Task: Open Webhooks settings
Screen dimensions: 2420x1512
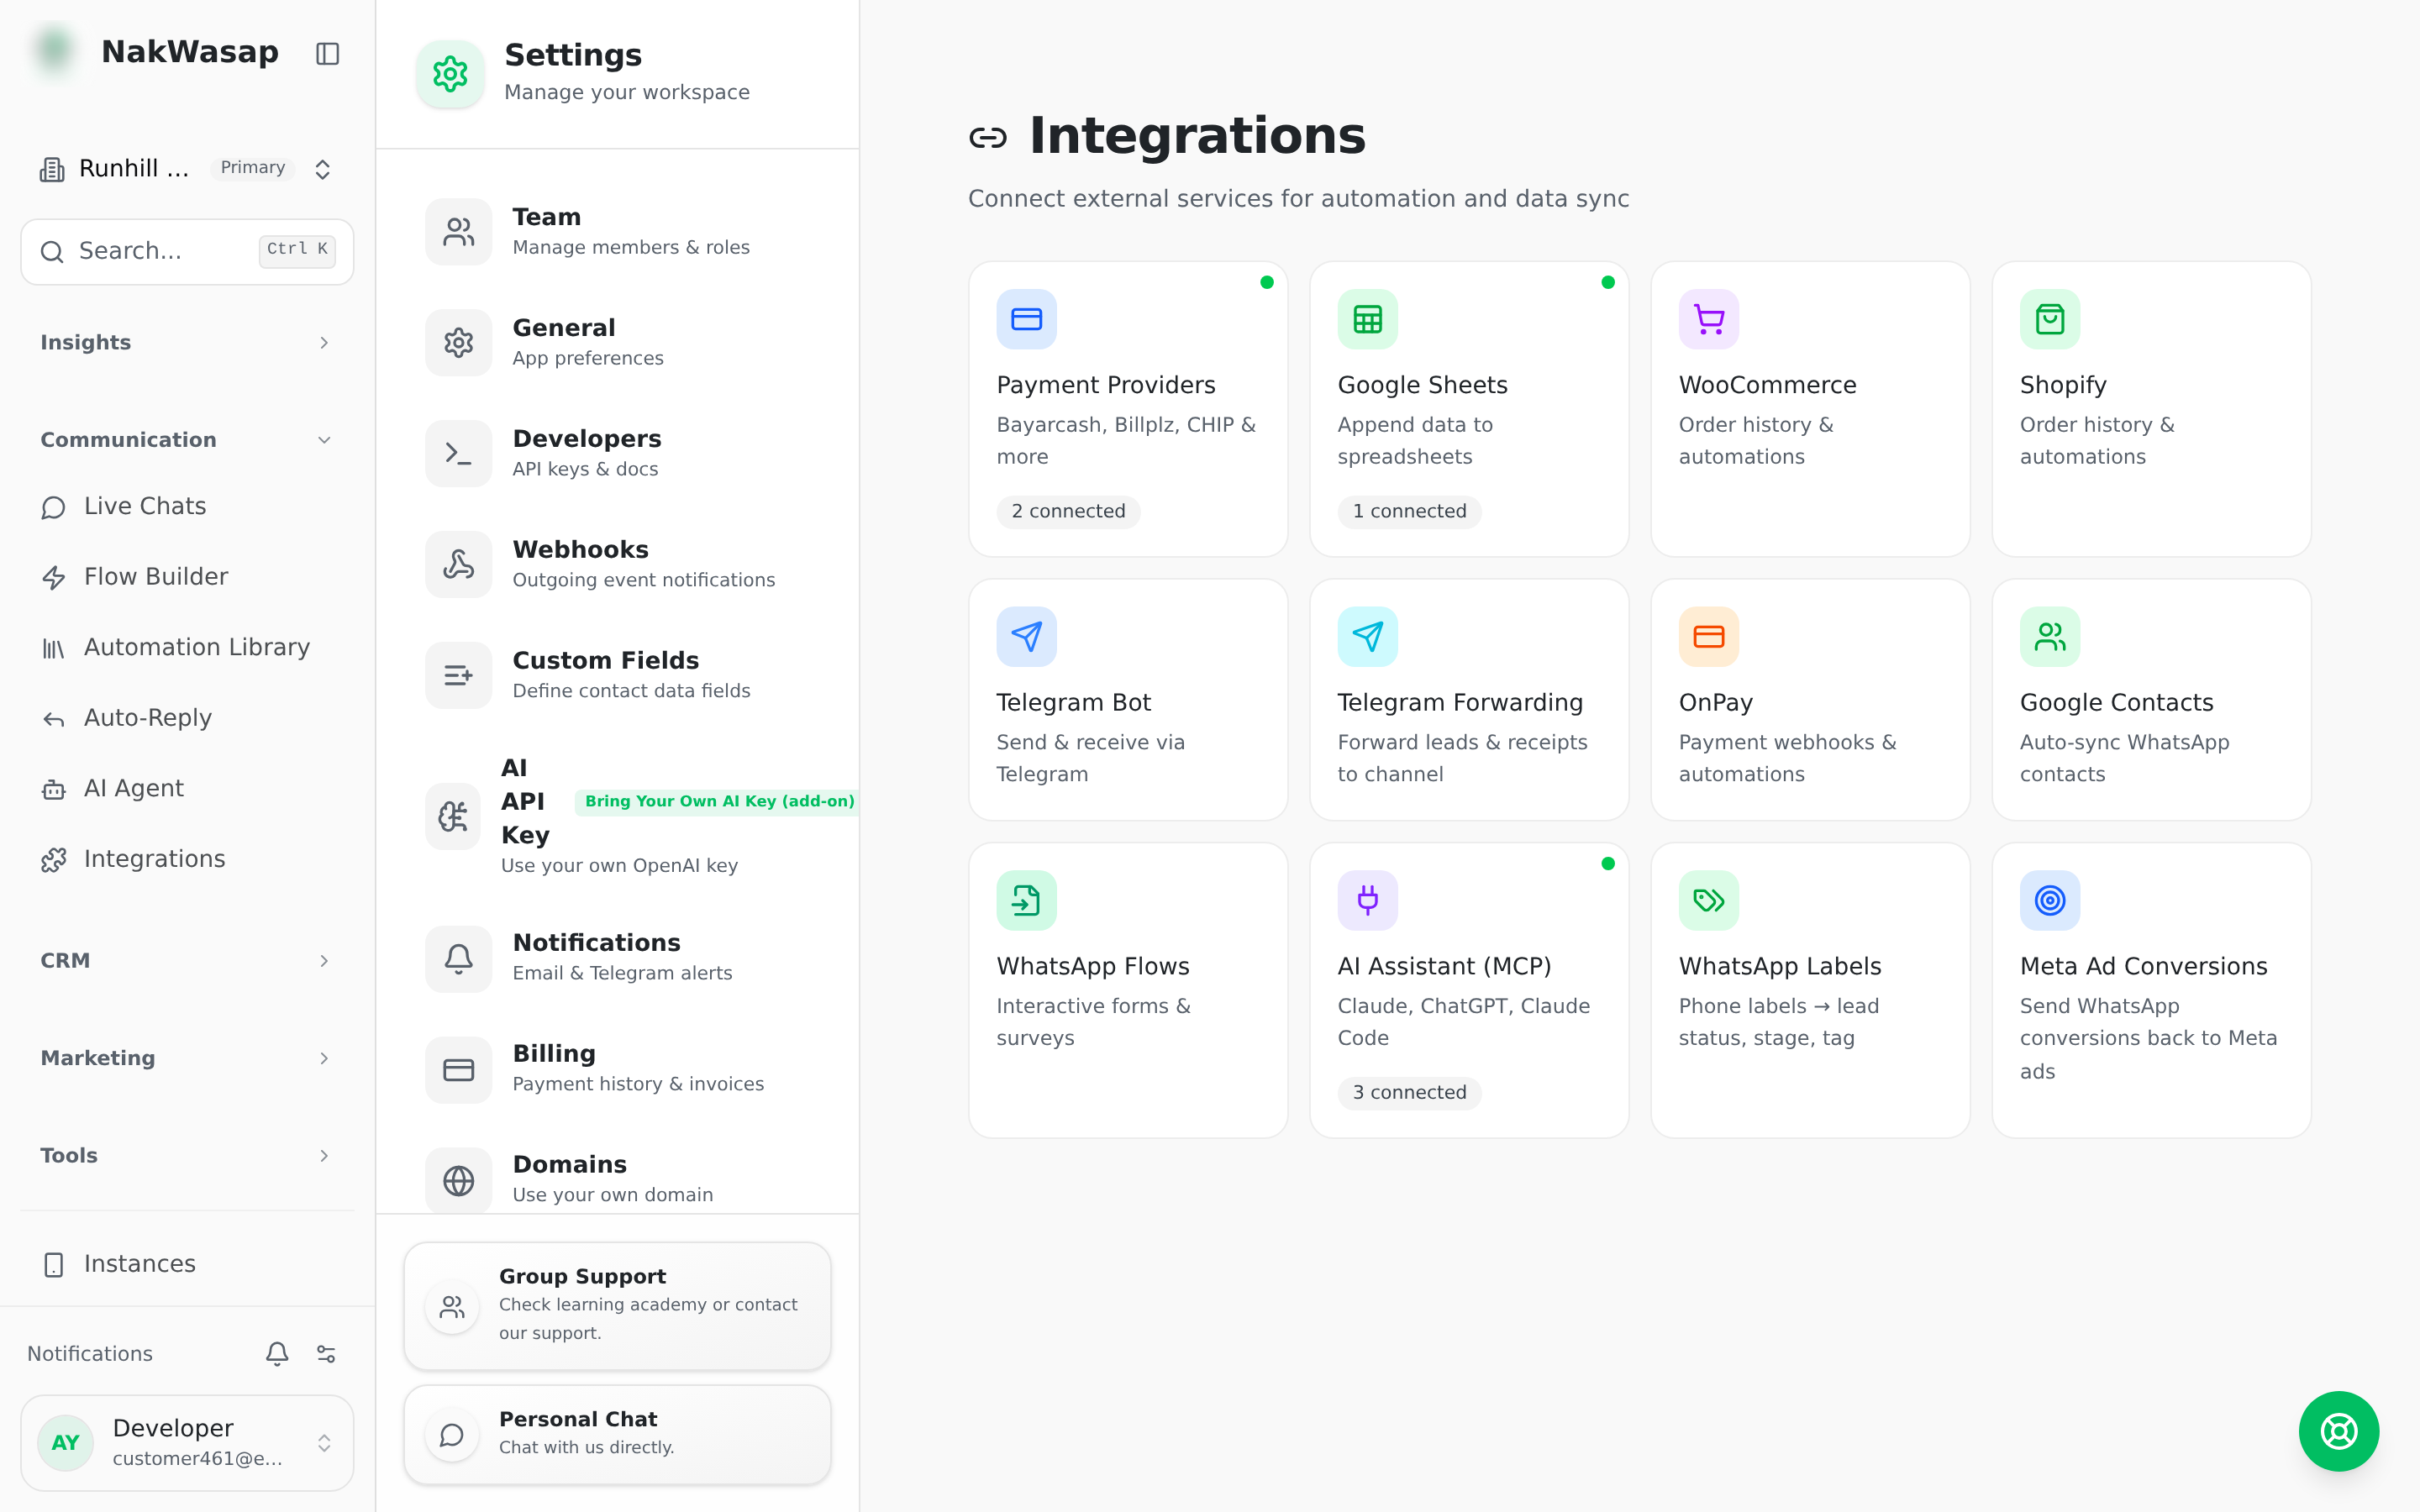Action: (x=618, y=564)
